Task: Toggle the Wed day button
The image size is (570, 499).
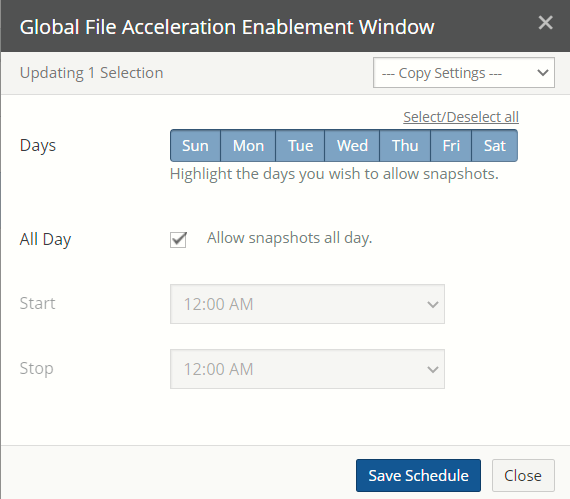Action: pos(352,146)
